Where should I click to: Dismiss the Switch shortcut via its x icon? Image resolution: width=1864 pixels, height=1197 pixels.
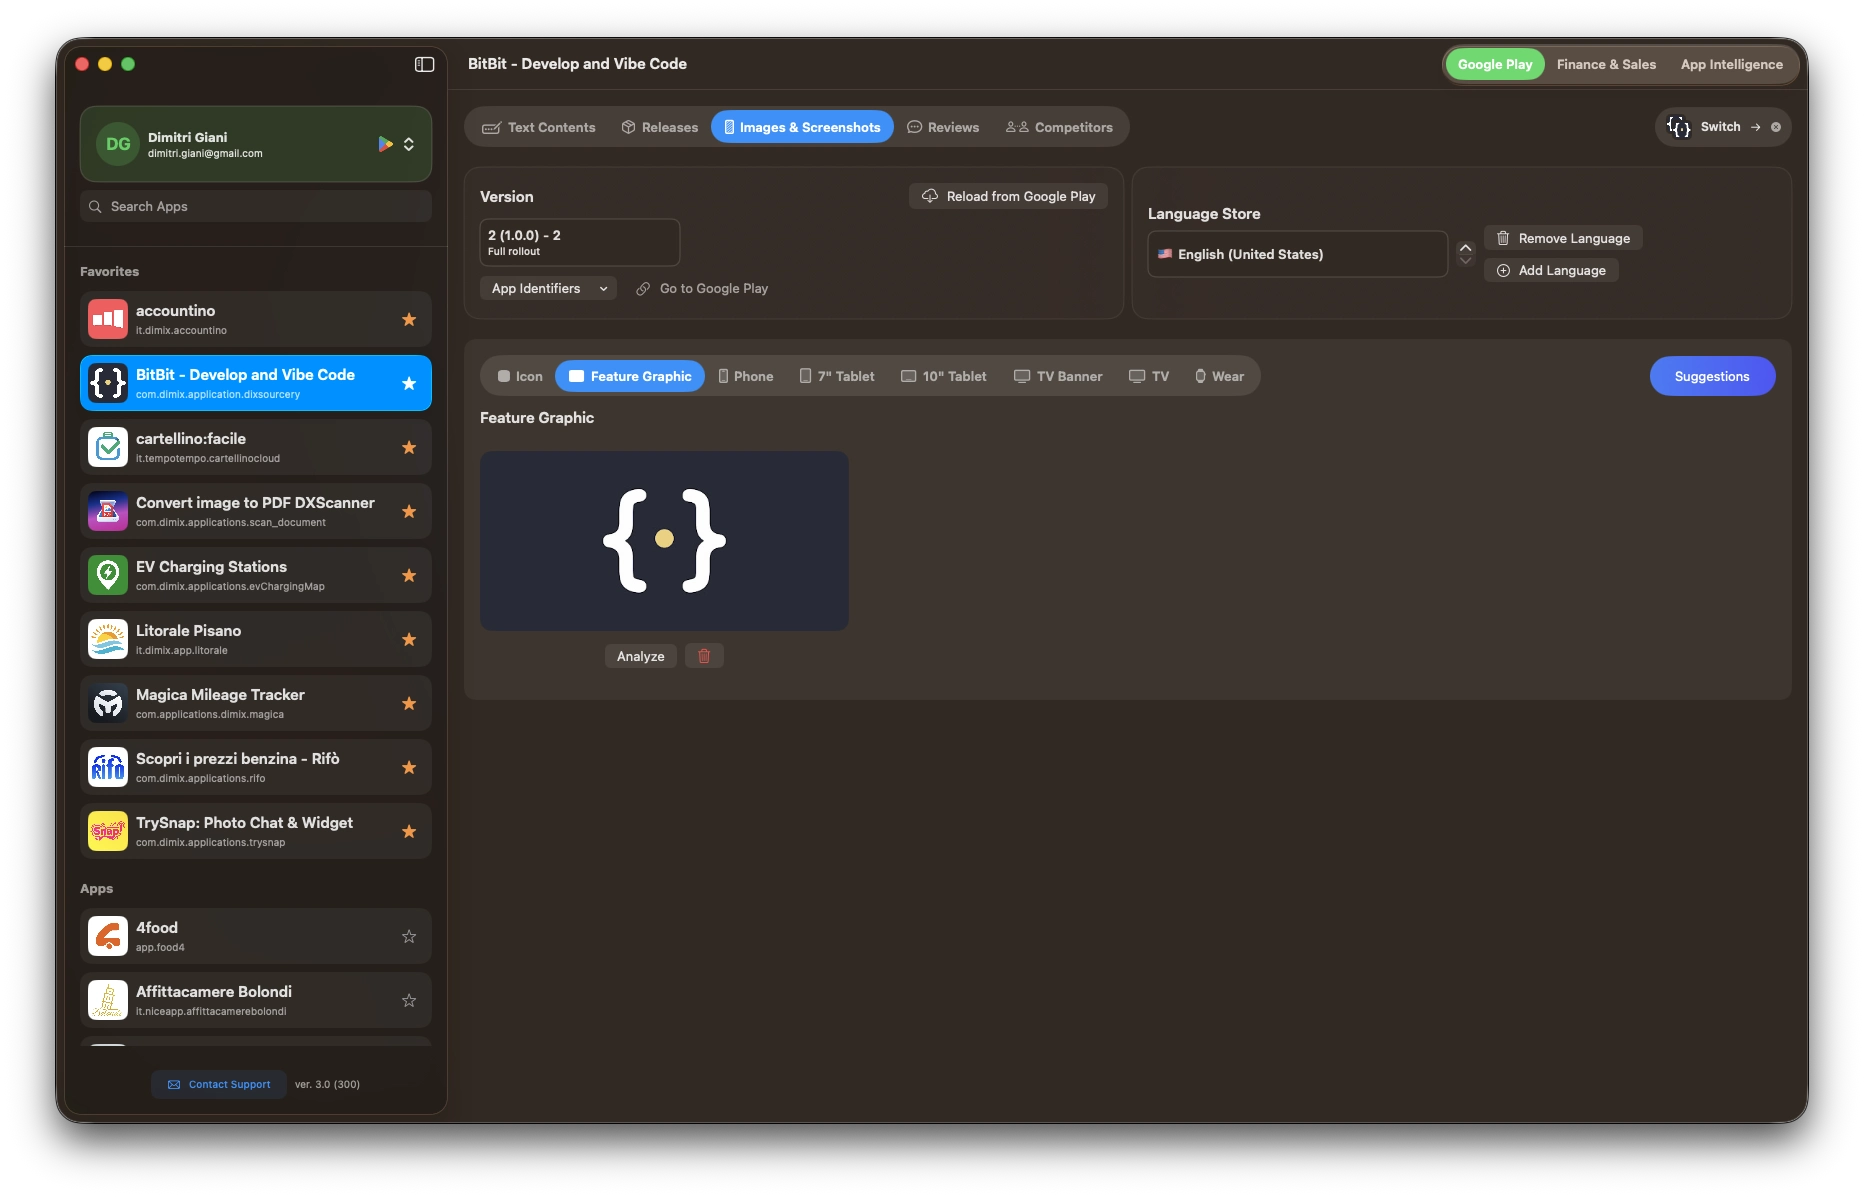pos(1776,127)
